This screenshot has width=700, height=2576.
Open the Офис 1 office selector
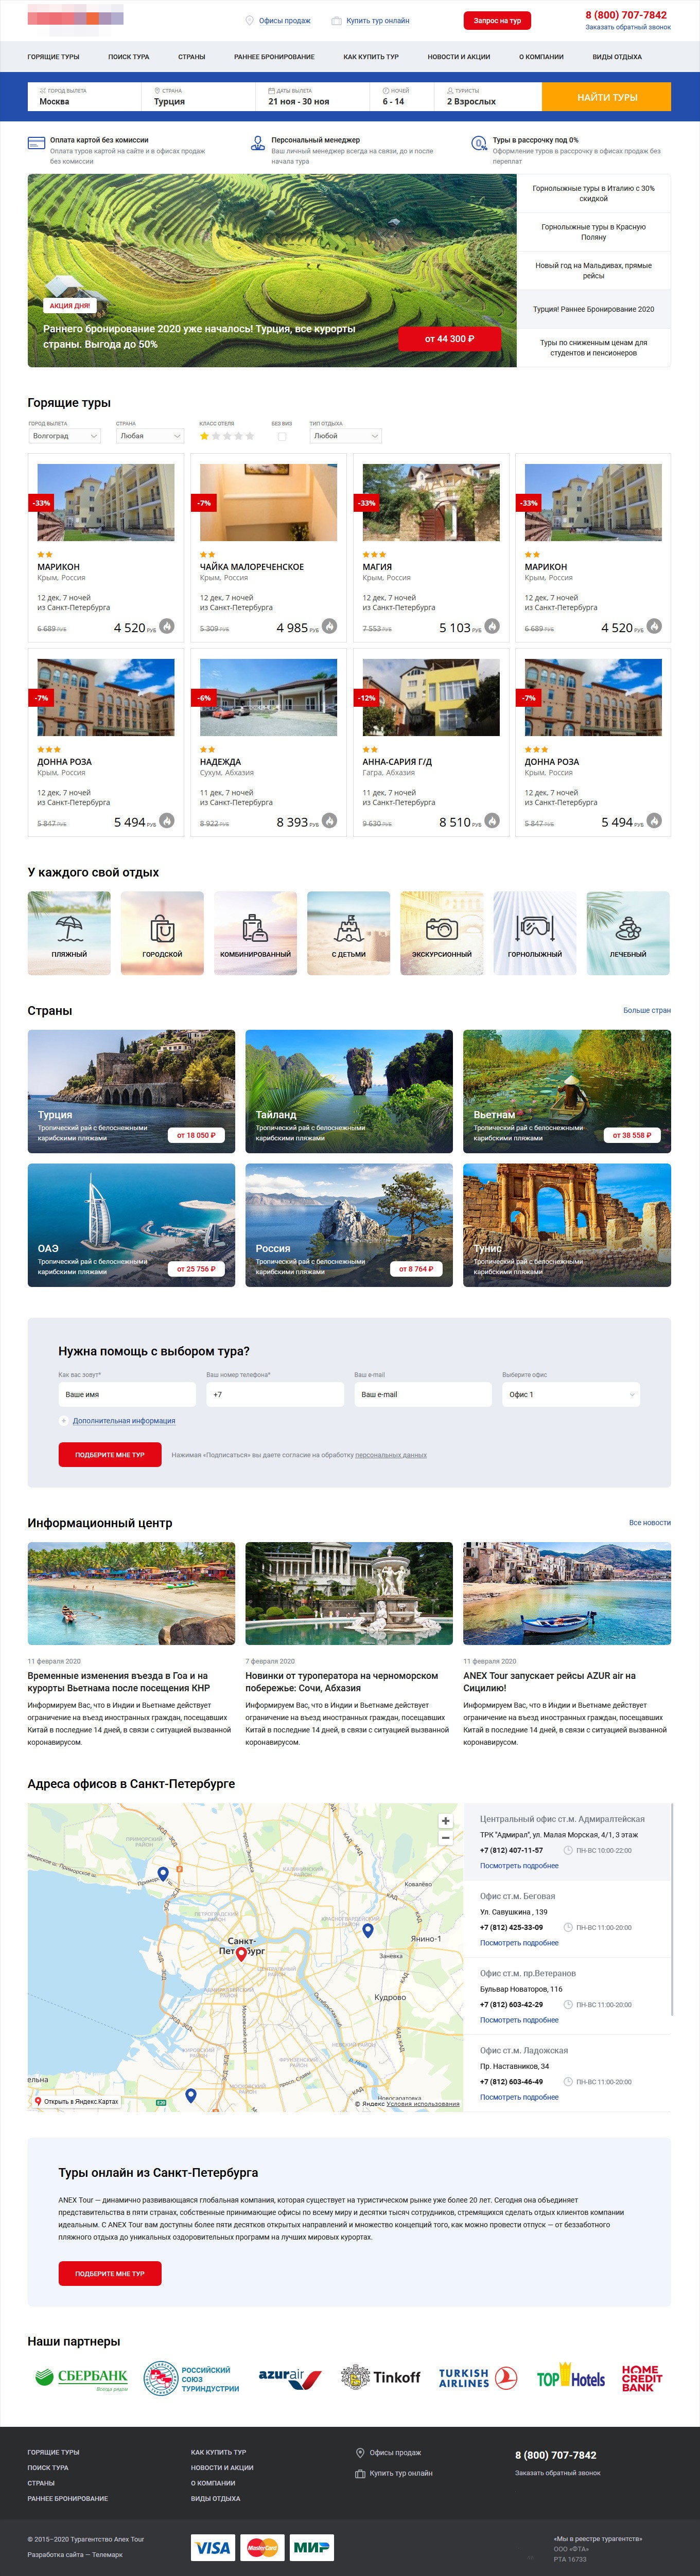(571, 1394)
